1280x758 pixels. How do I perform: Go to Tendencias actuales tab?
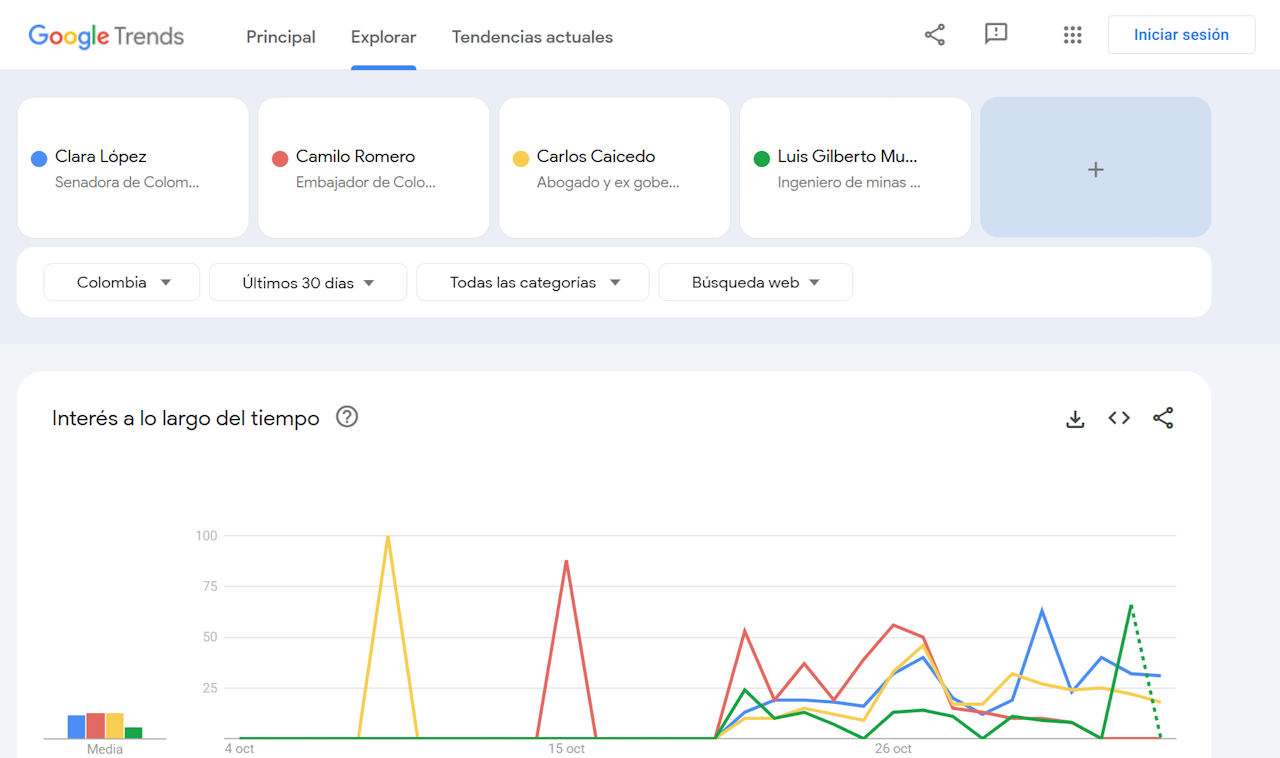[532, 37]
